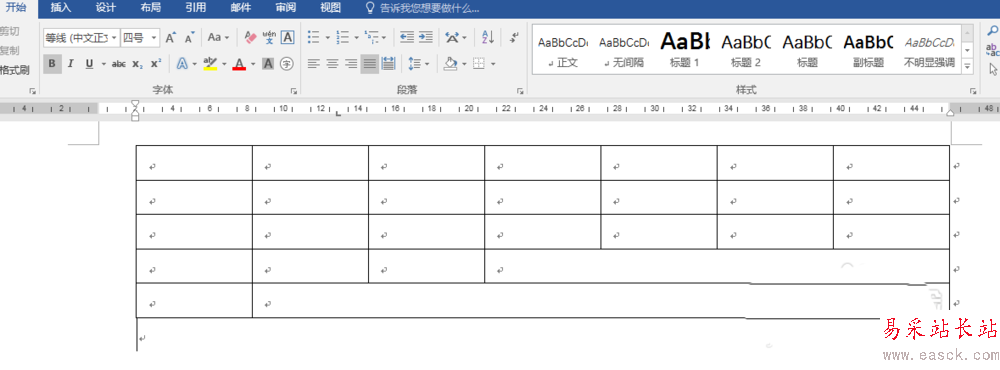Image resolution: width=1000 pixels, height=370 pixels.
Task: Expand the Borders dropdown arrow
Action: click(493, 64)
